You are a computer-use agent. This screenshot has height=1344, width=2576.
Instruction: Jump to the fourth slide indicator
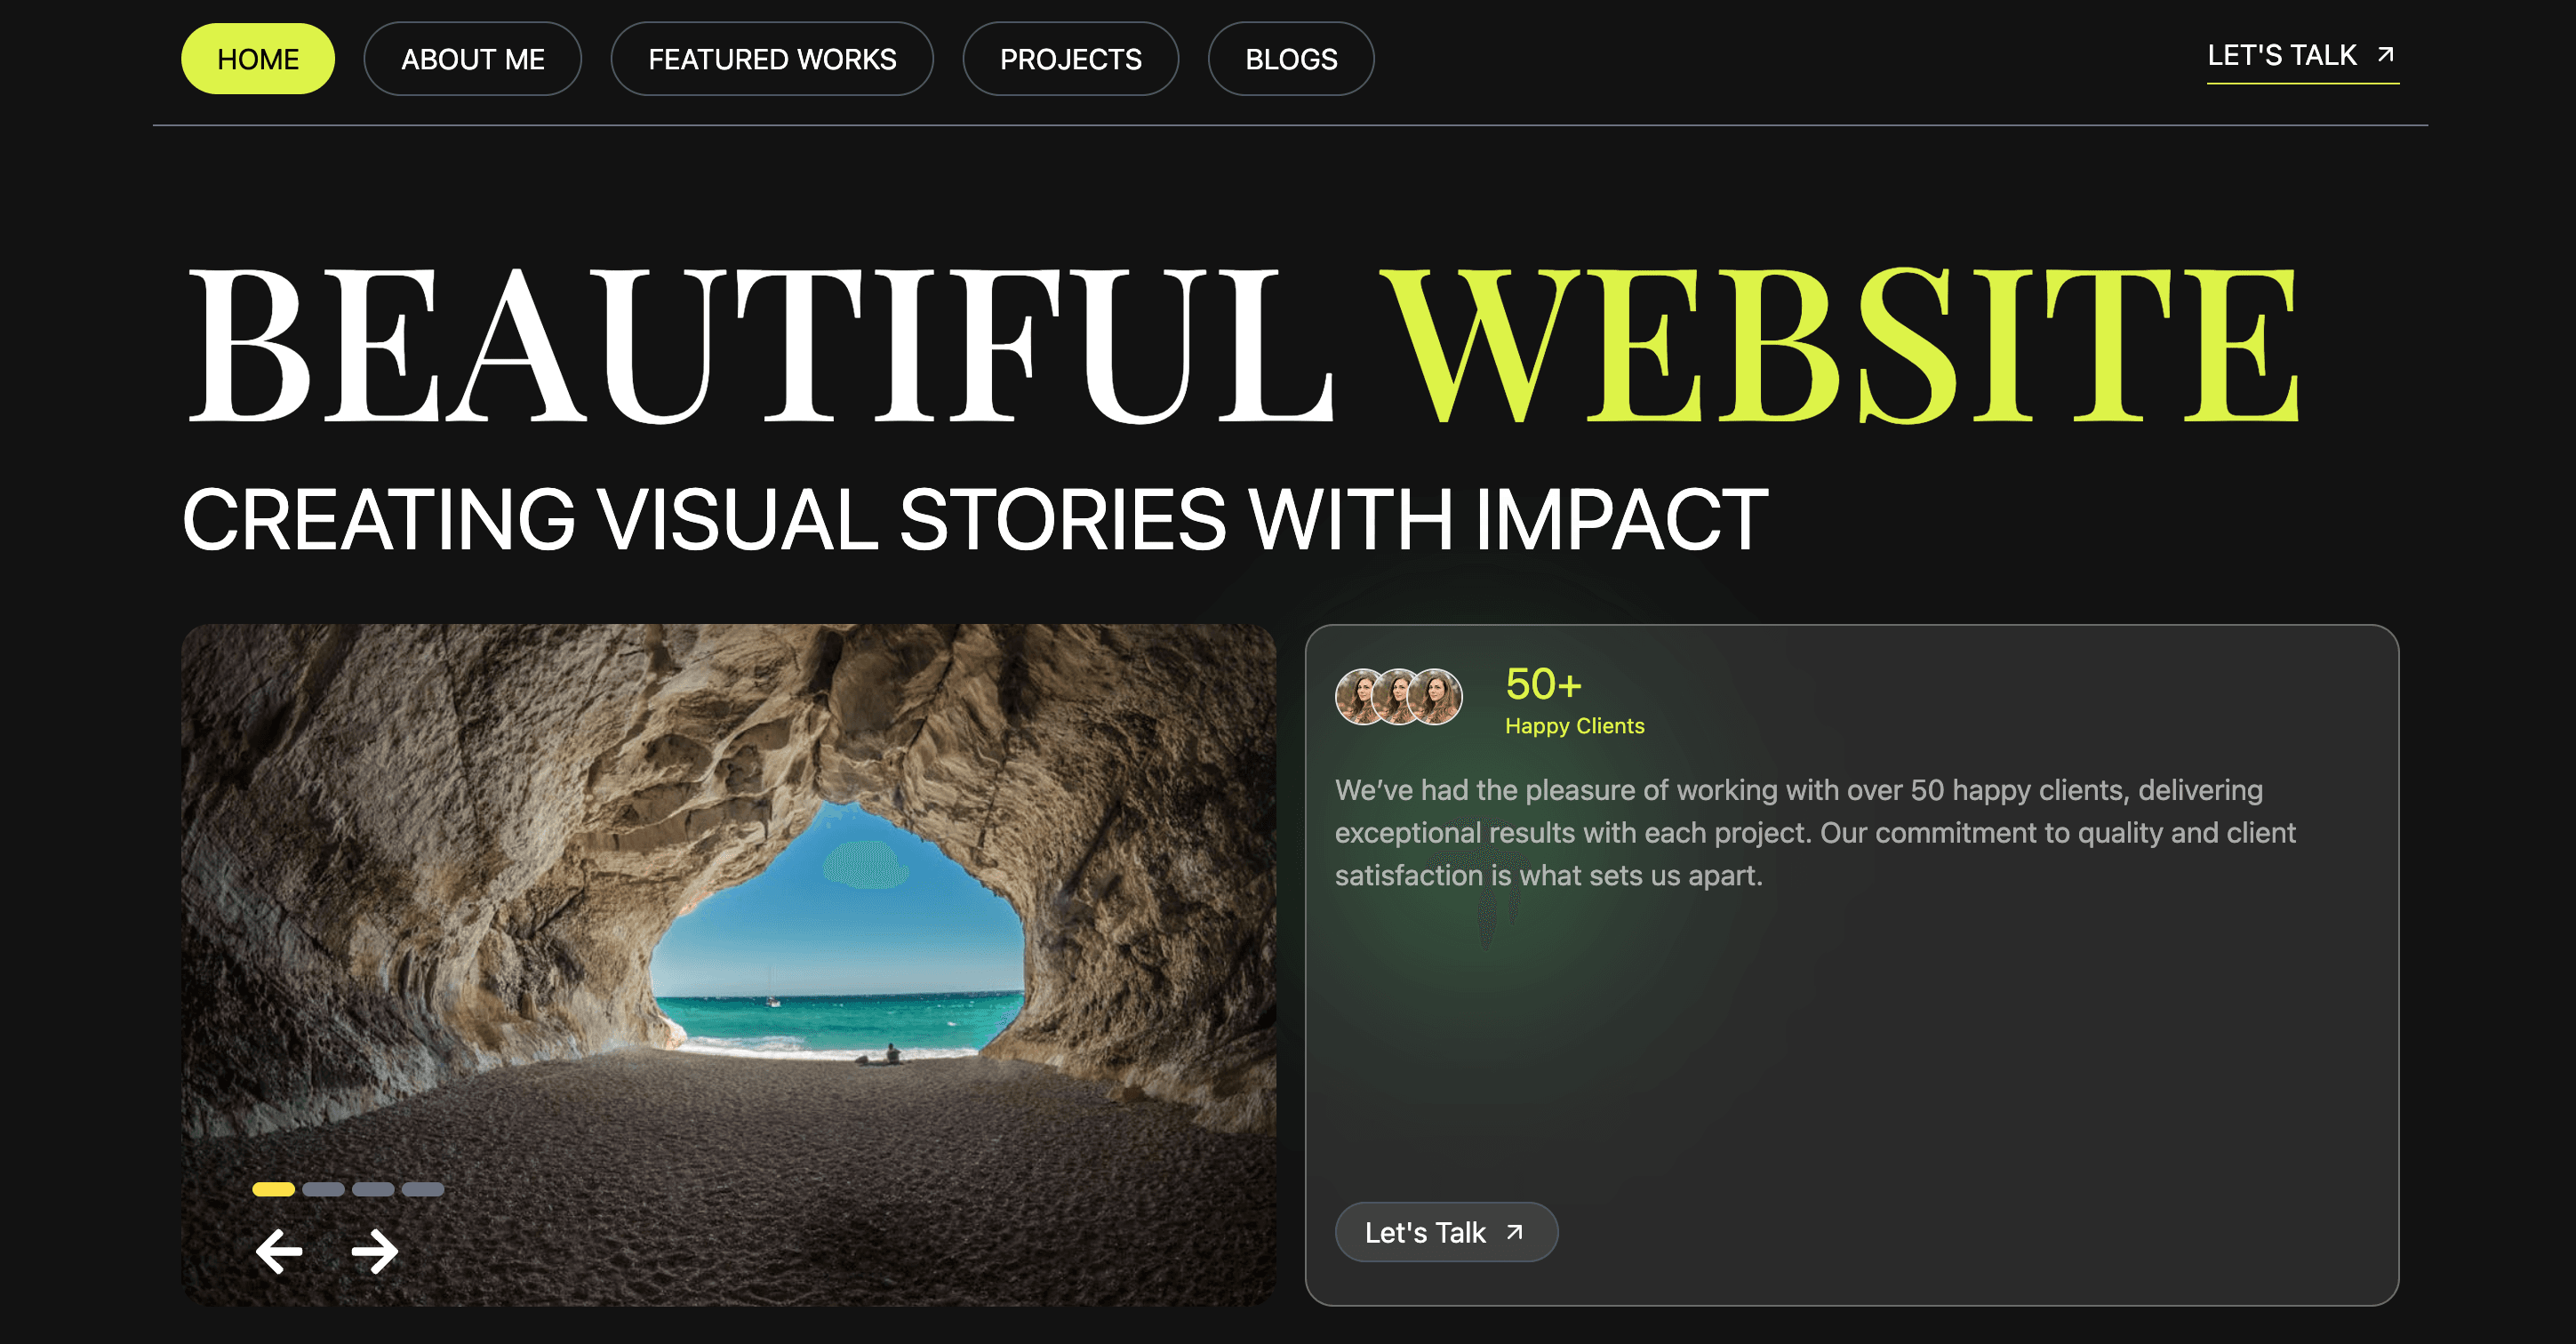click(422, 1189)
